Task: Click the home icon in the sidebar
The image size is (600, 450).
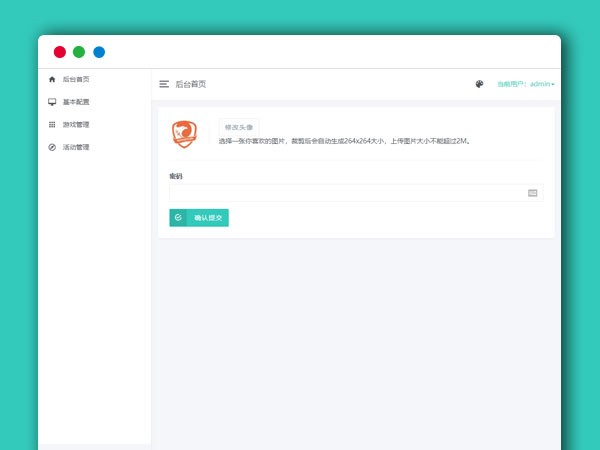Action: point(52,79)
